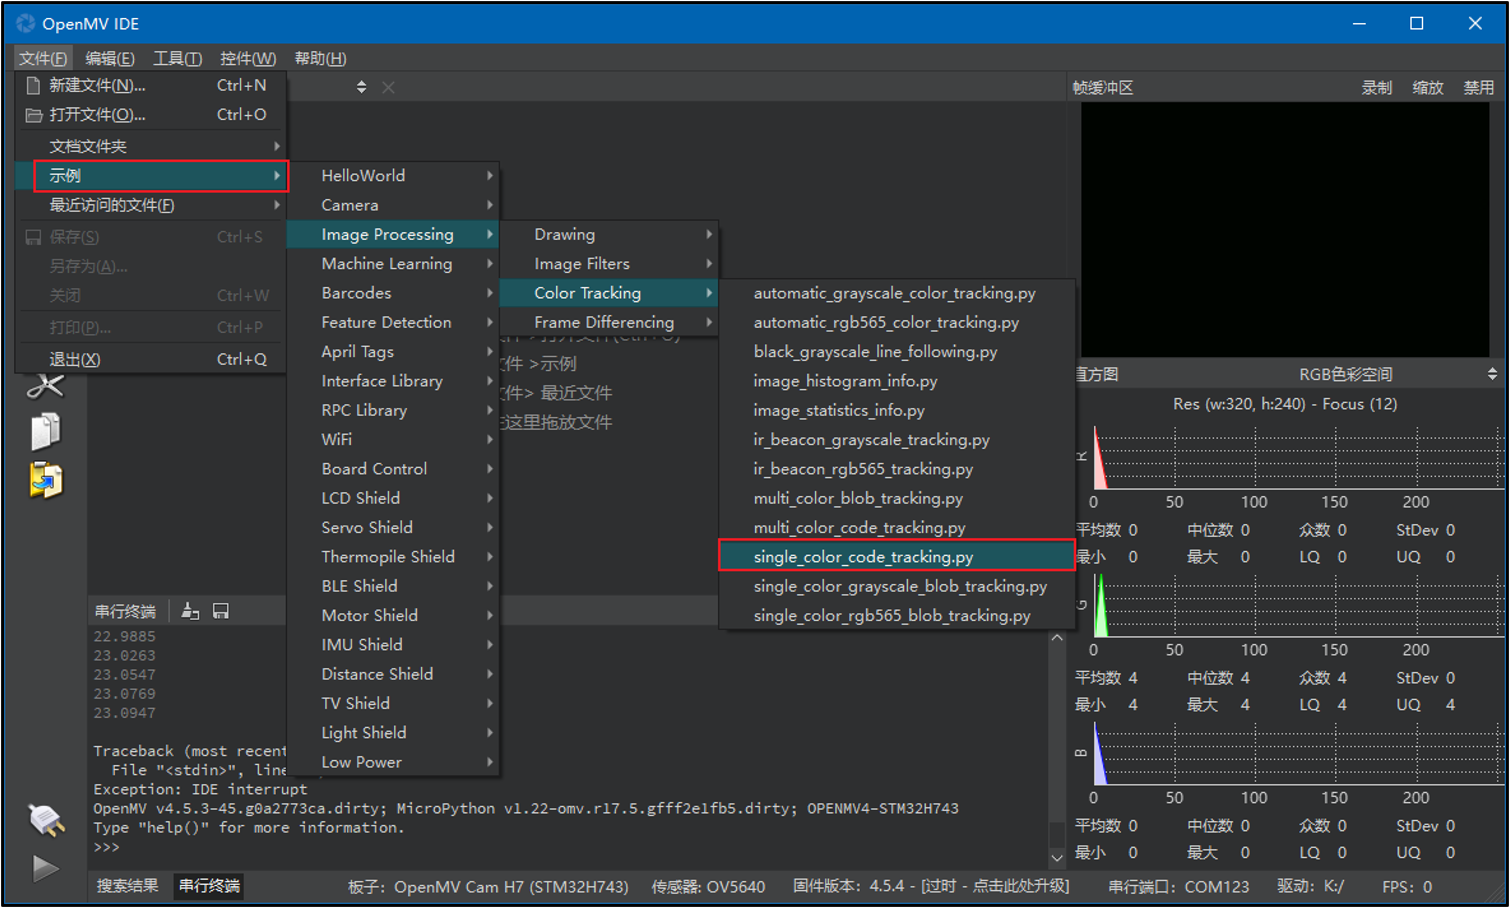Switch to the 搜索结果 tab
1510x908 pixels.
pos(128,886)
